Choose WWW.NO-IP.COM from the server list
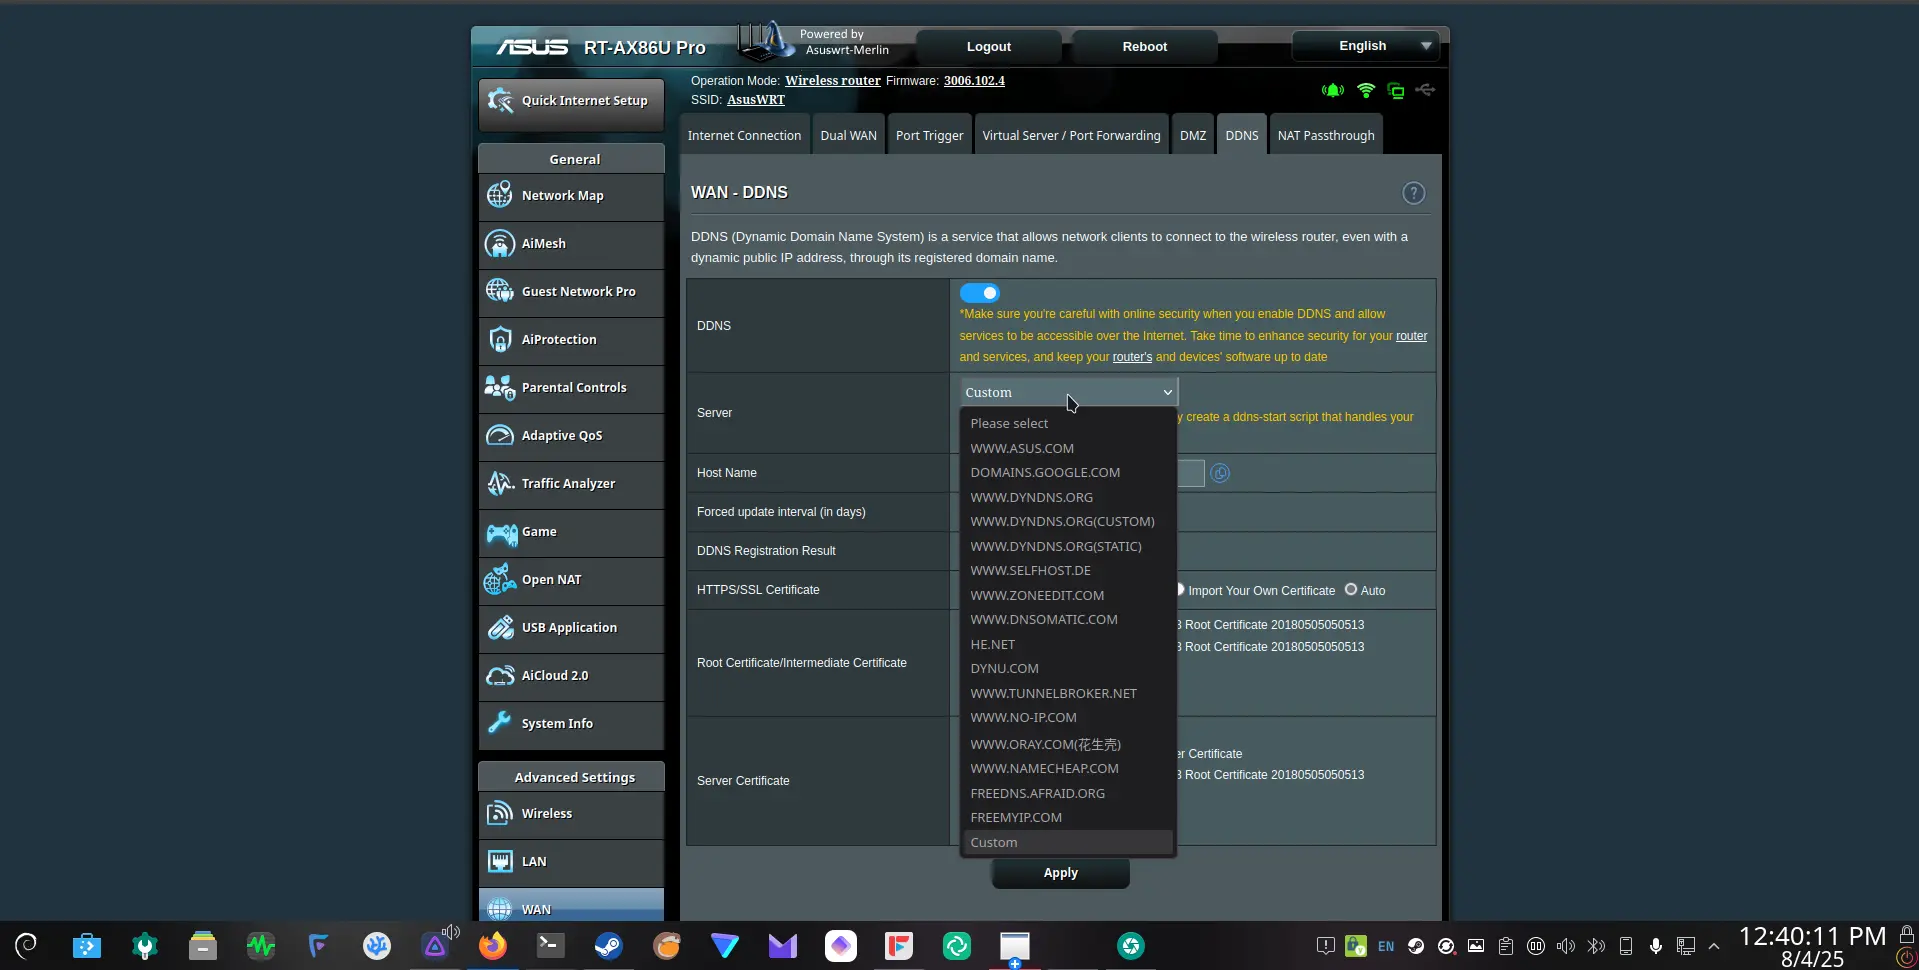1919x970 pixels. click(x=1023, y=718)
